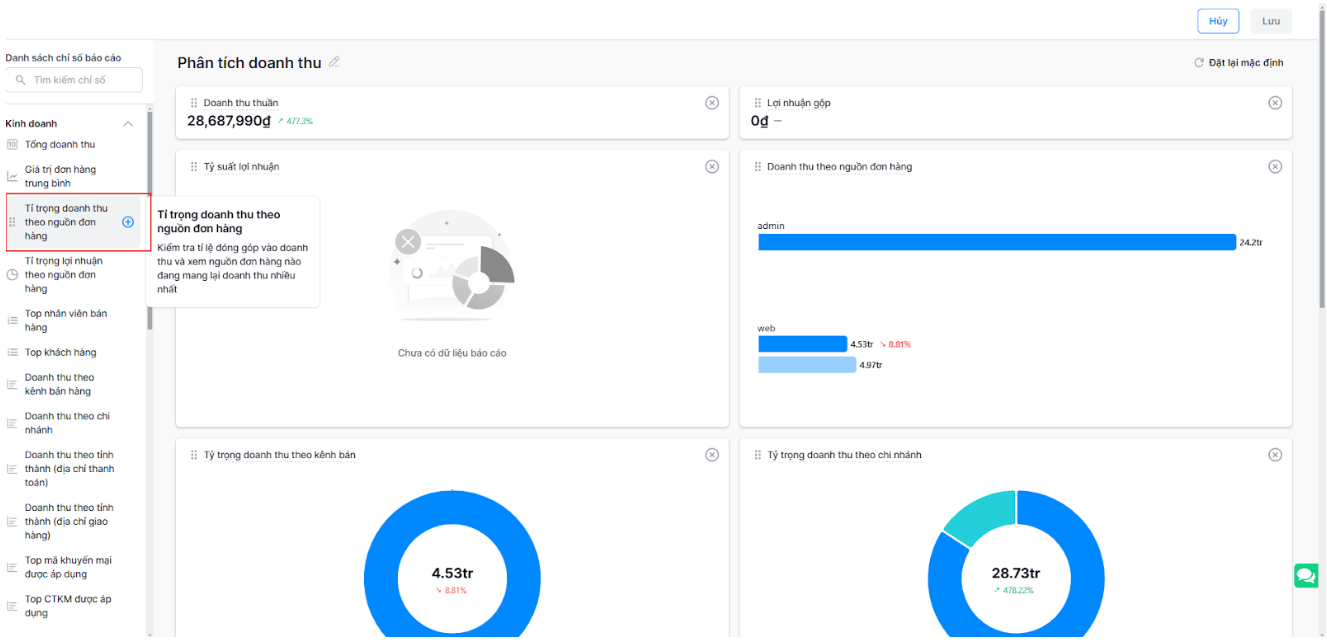
Task: Click the web label in source chart
Action: coord(766,328)
